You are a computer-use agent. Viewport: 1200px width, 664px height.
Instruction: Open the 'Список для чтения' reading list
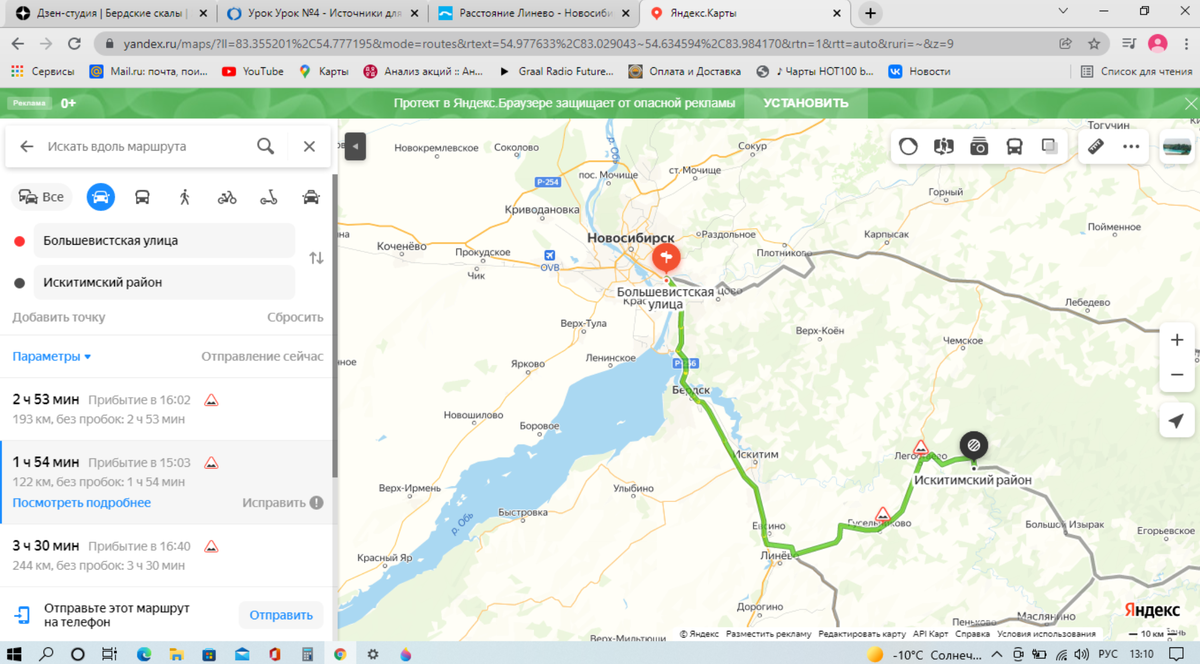click(1137, 72)
